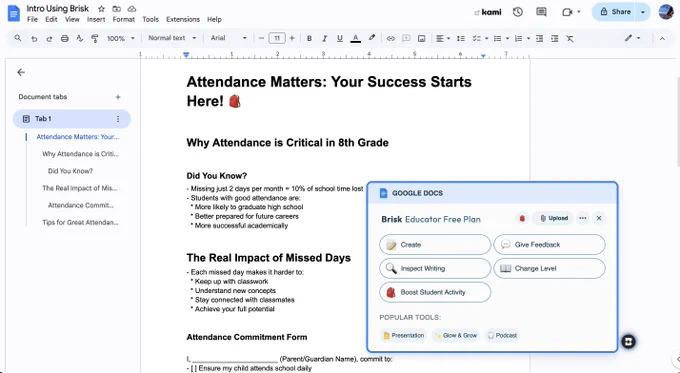Click the Change Level button
680x373 pixels.
(549, 268)
